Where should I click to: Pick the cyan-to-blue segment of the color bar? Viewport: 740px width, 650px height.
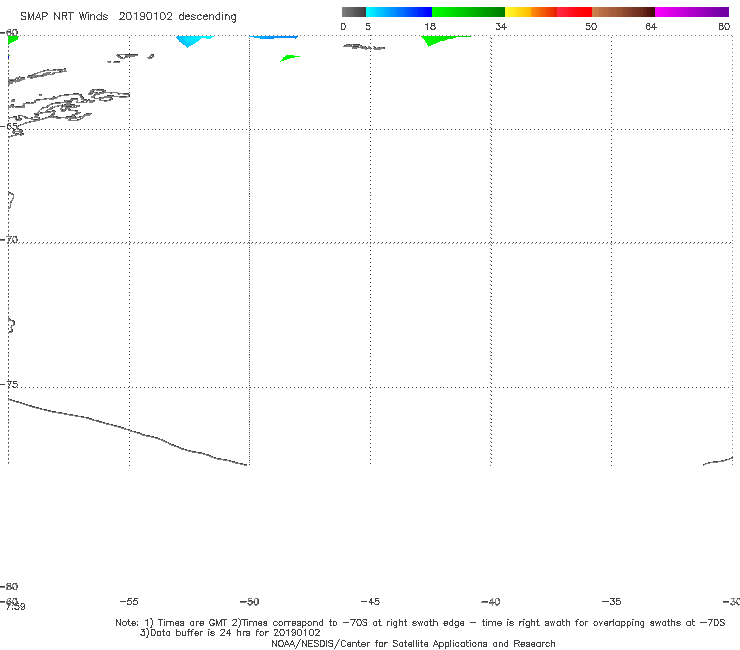pos(399,12)
